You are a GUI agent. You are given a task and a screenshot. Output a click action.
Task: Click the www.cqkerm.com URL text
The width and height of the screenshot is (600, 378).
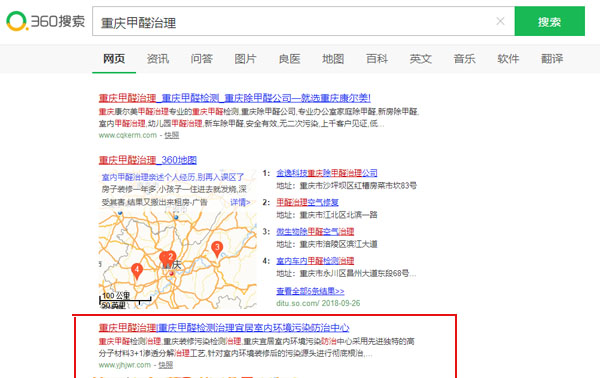tap(128, 135)
